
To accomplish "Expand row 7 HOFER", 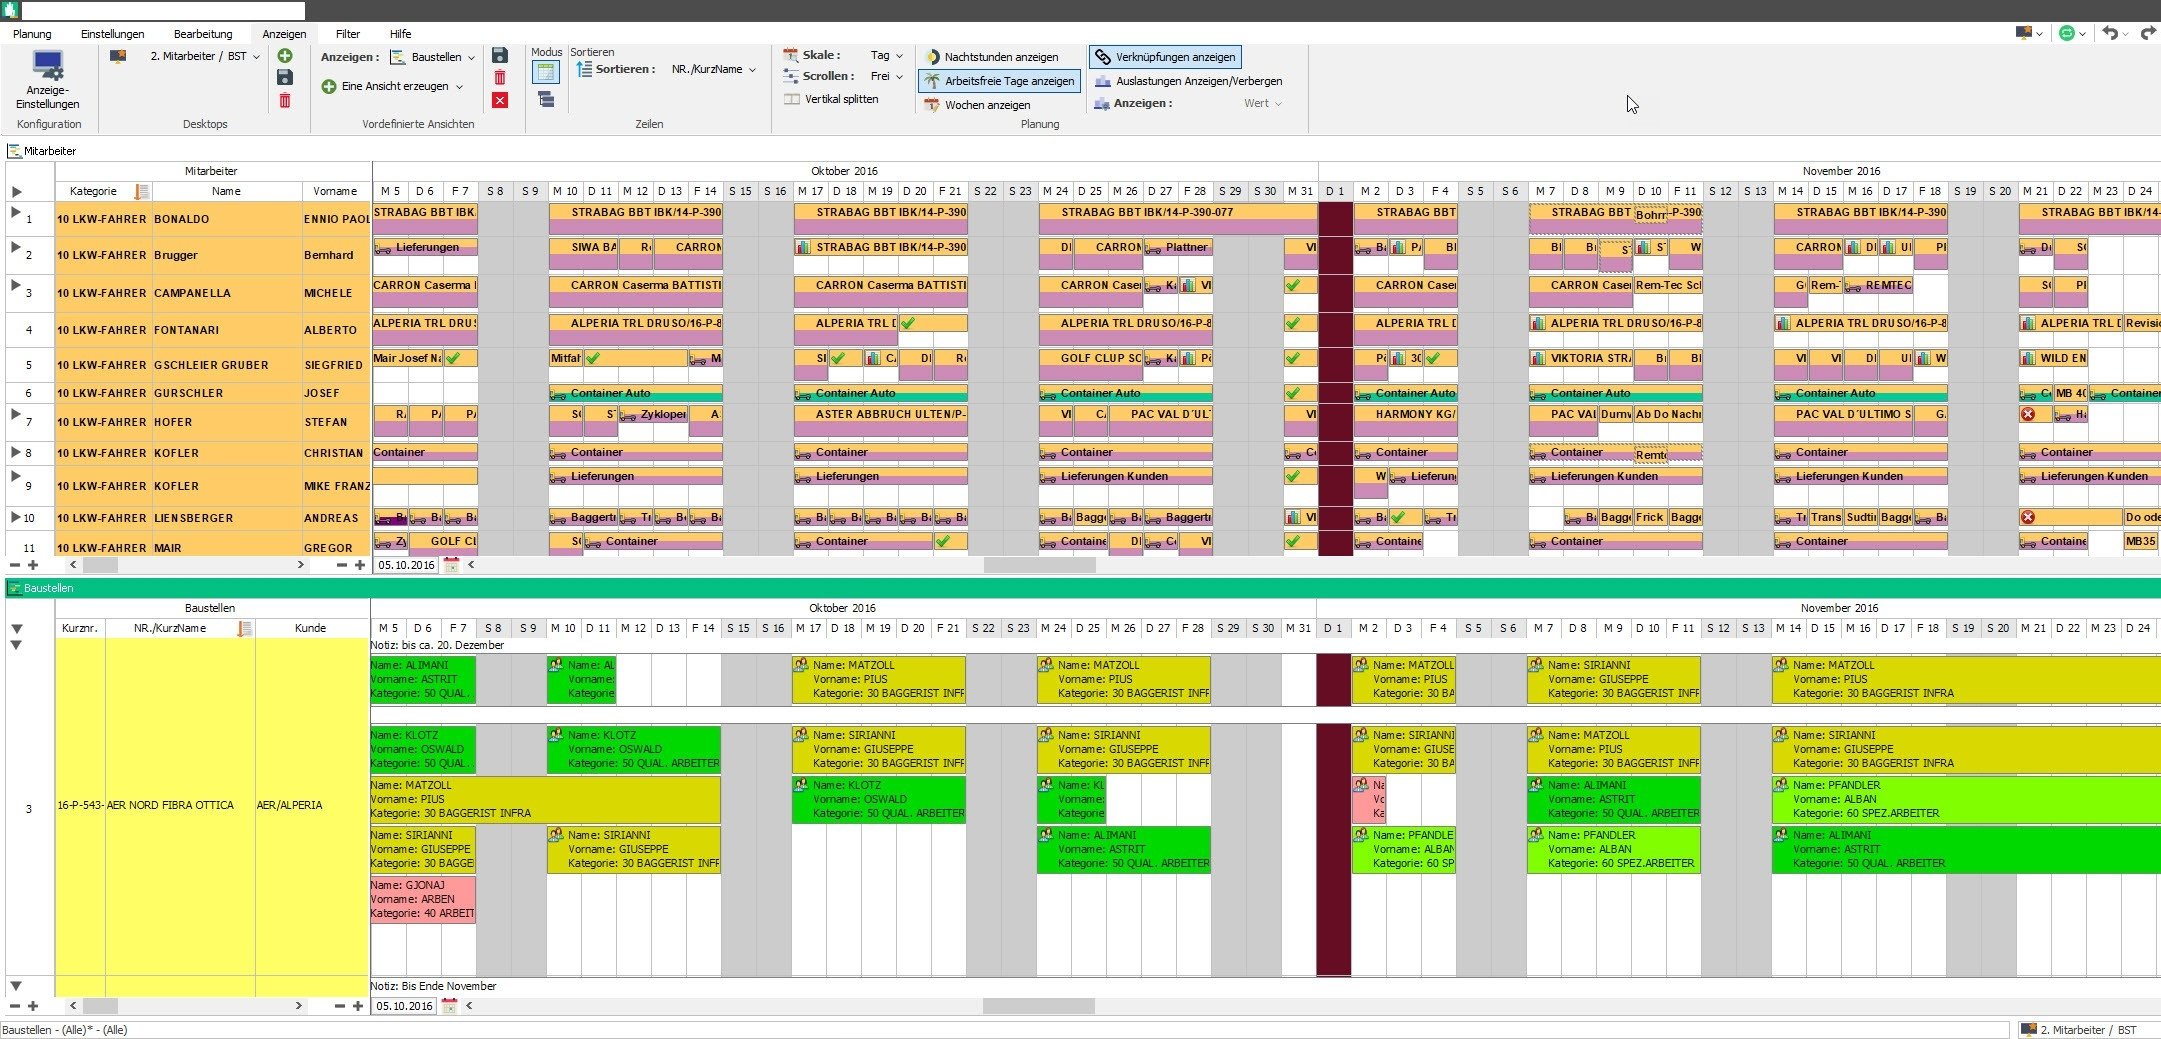I will (x=15, y=414).
